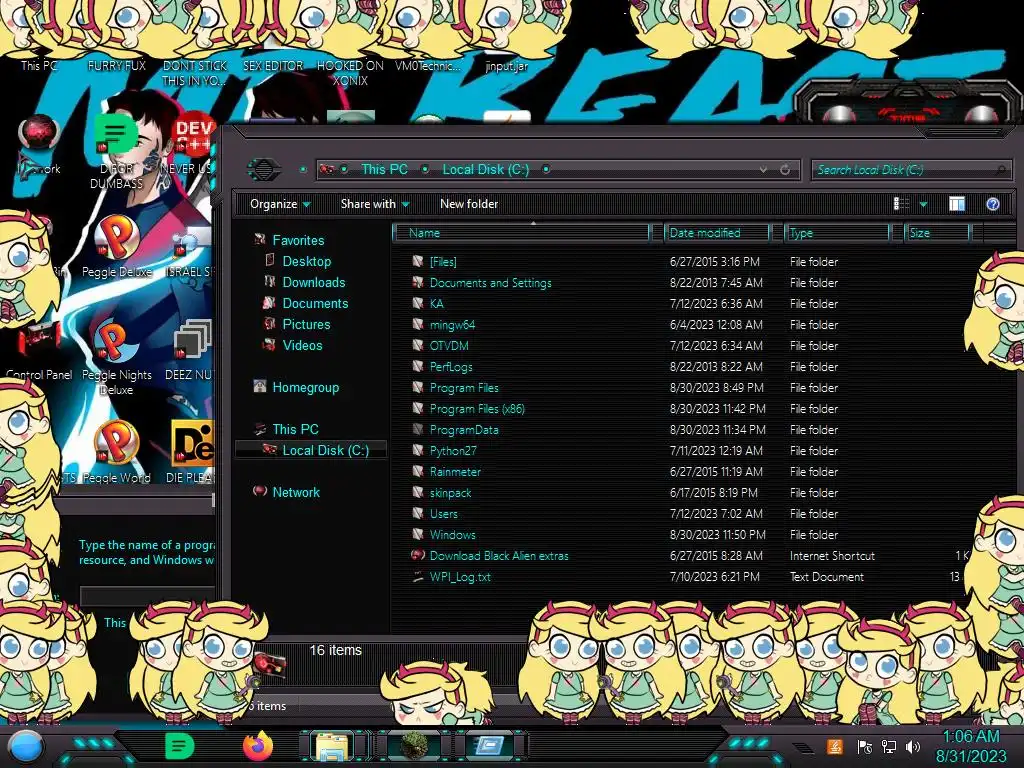Click the Run dialog taskbar button
The width and height of the screenshot is (1024, 768).
[489, 746]
